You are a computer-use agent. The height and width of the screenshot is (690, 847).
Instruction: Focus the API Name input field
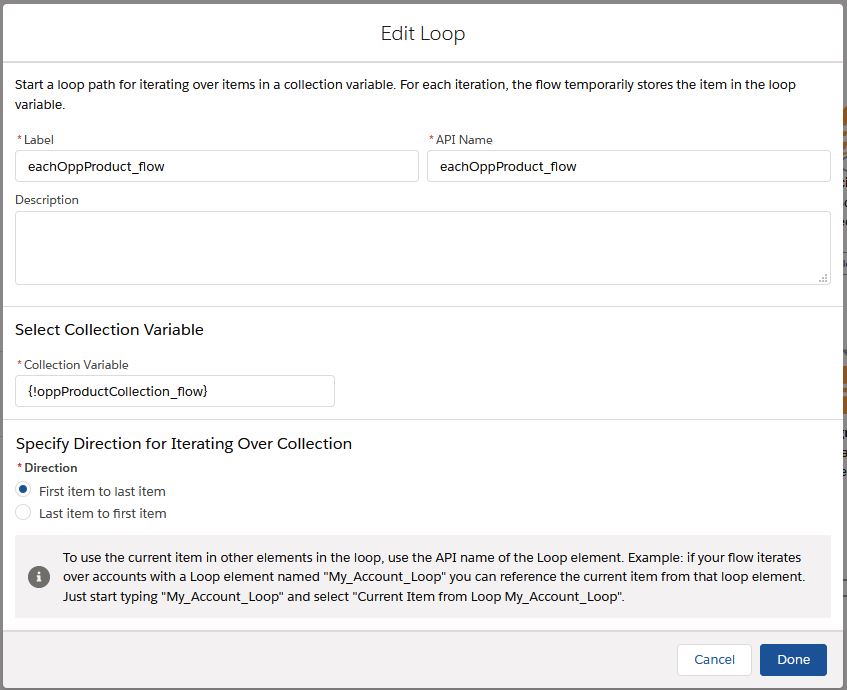pos(628,166)
